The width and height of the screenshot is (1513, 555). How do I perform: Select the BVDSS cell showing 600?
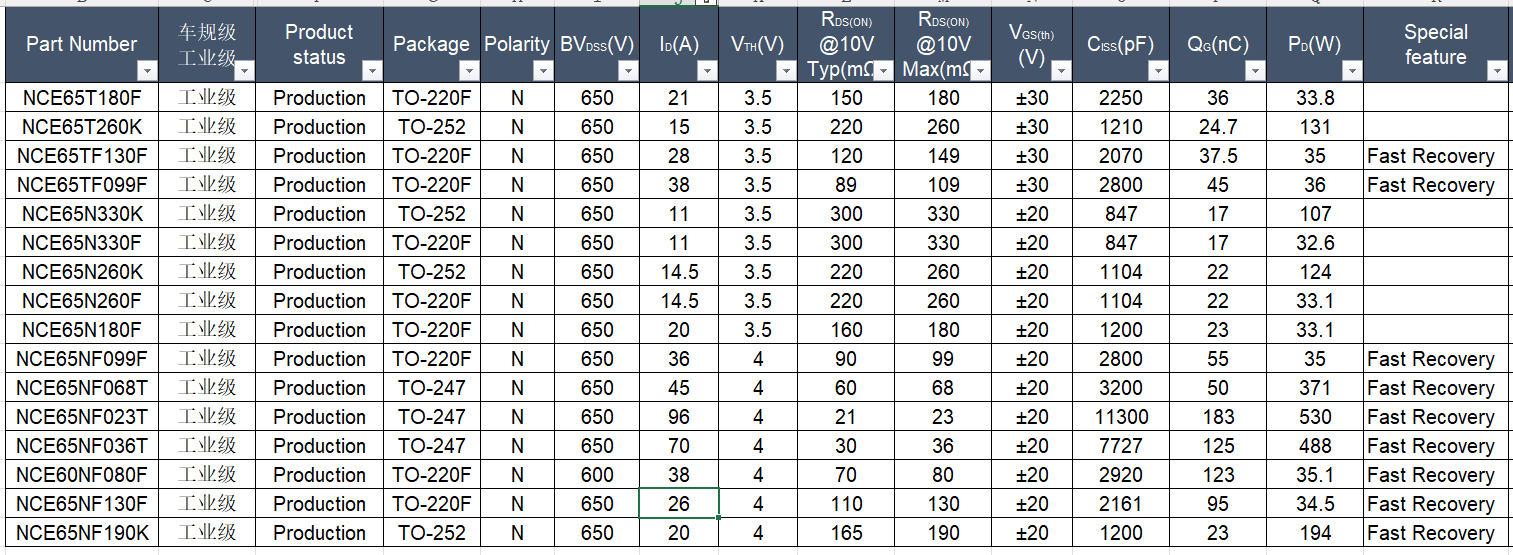597,475
